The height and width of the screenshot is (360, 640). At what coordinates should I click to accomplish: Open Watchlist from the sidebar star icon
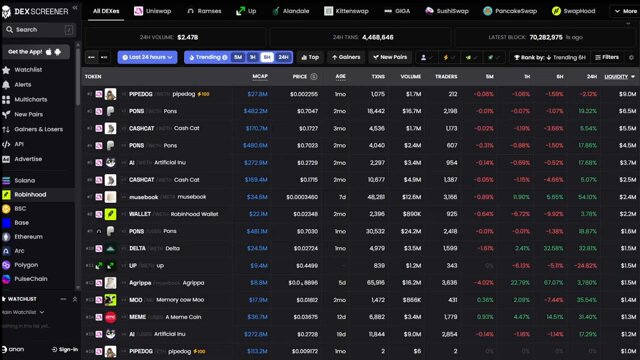(x=6, y=70)
